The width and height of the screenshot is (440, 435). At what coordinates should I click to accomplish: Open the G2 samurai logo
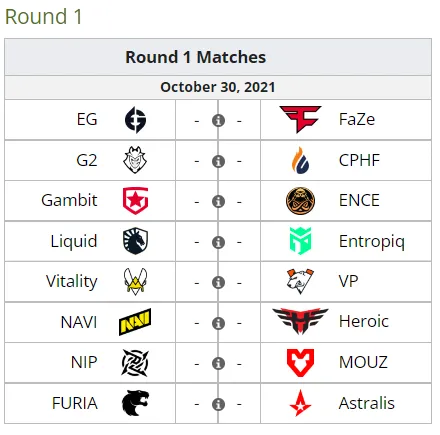(x=135, y=160)
